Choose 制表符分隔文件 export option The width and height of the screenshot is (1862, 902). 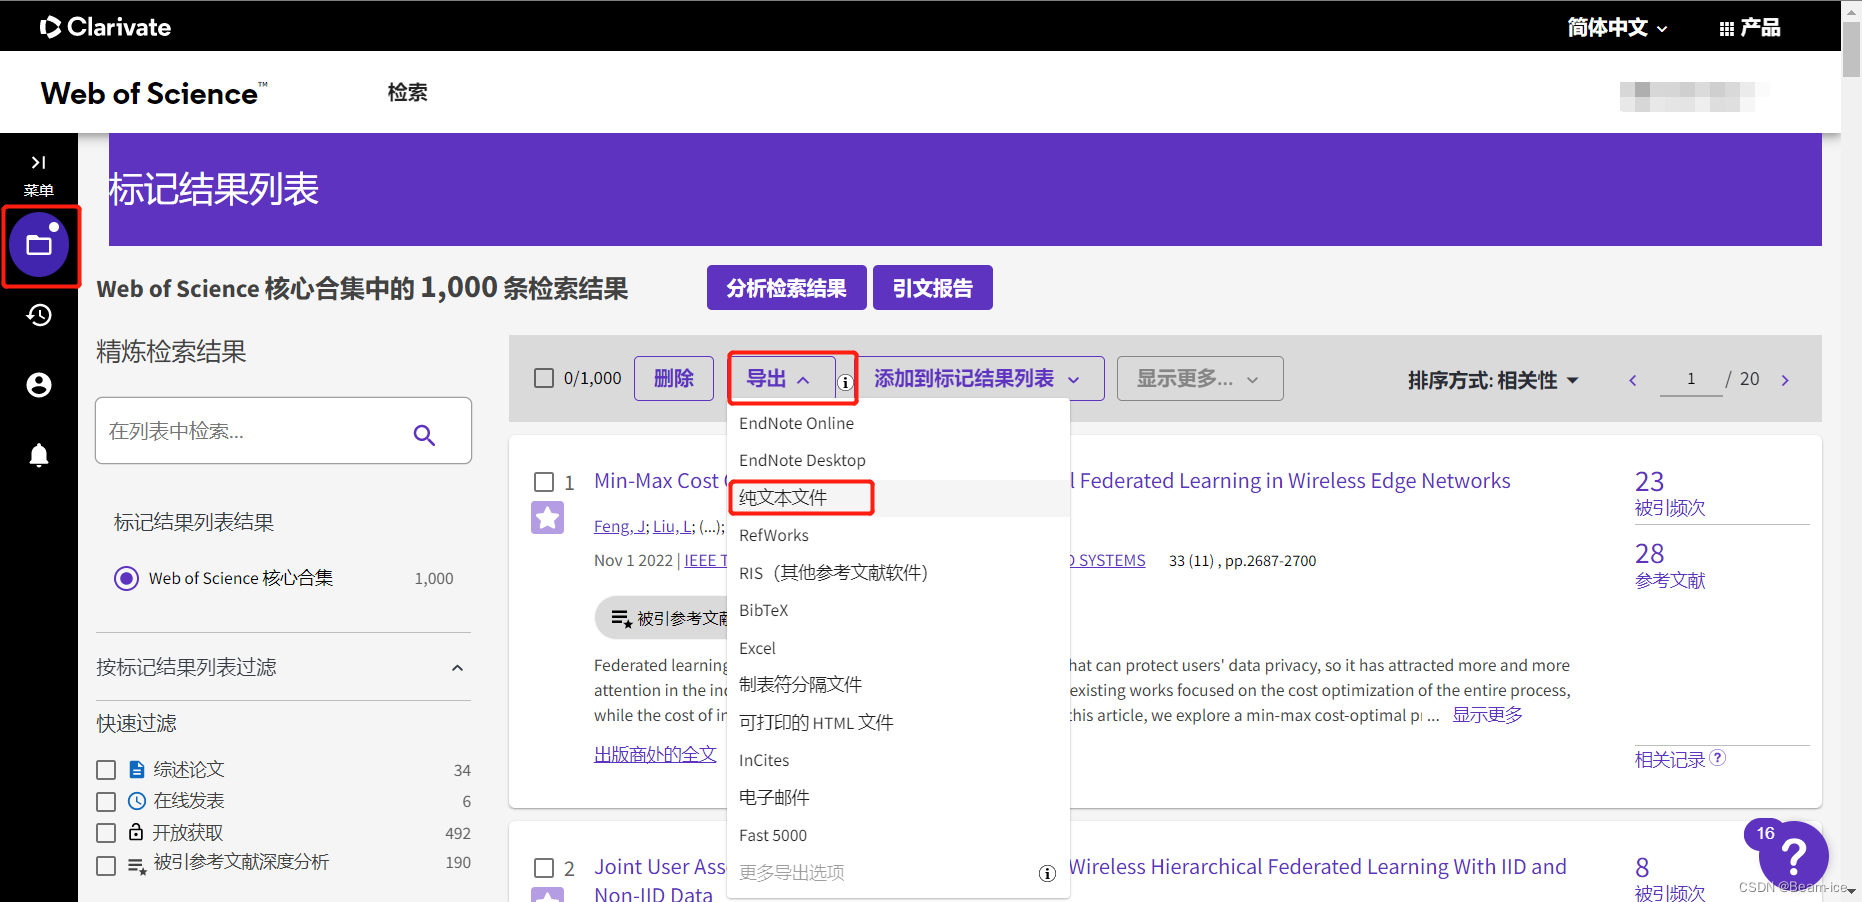(x=898, y=685)
